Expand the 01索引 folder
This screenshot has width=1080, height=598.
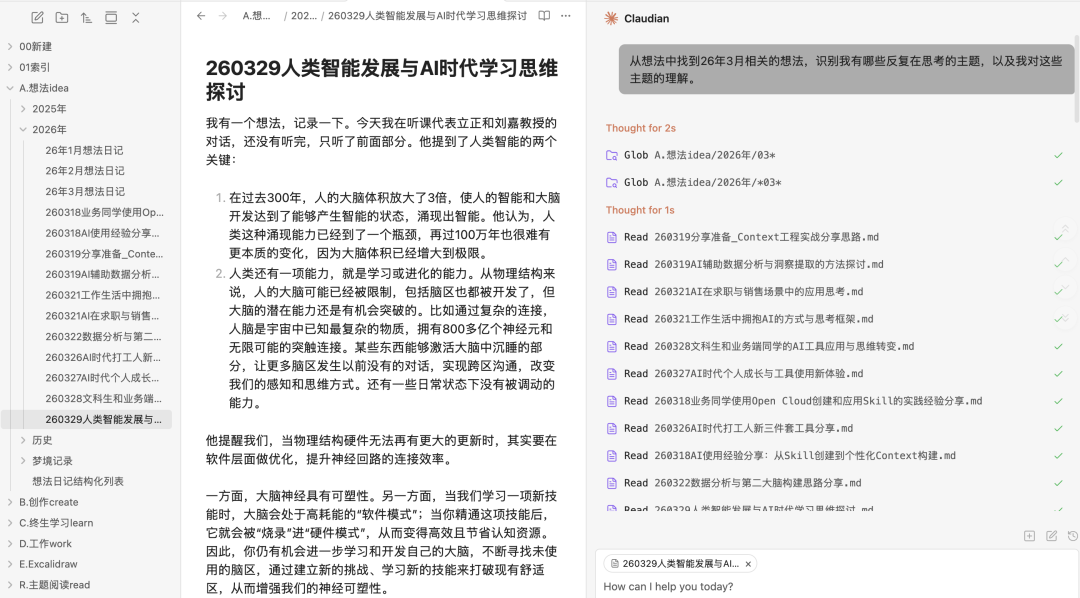click(x=10, y=68)
